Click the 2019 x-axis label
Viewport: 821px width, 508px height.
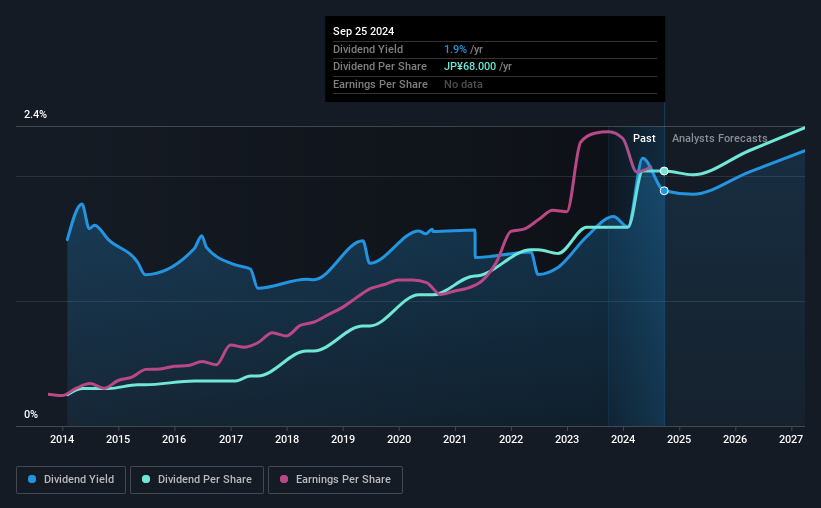click(343, 439)
